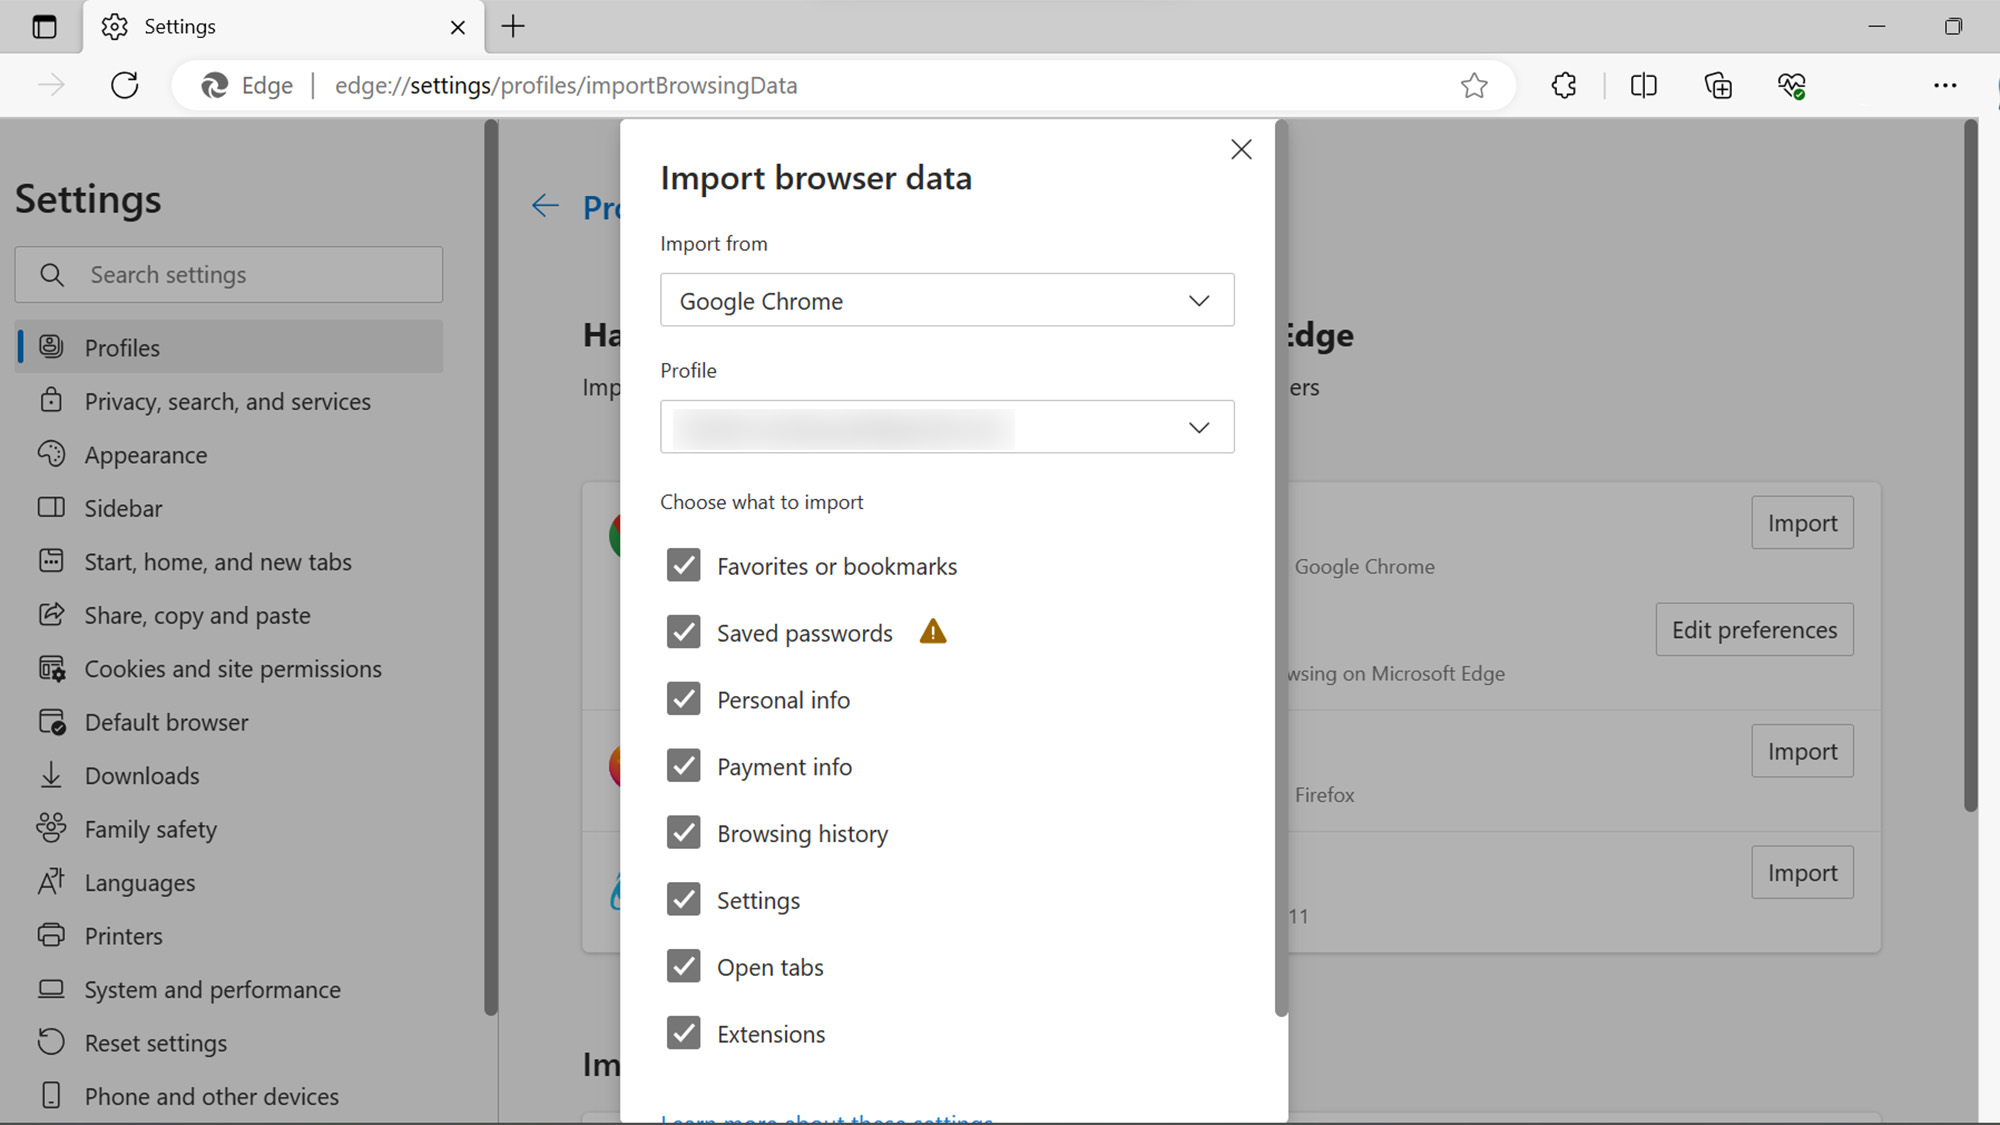Click Edit preferences for Microsoft Edge

click(x=1754, y=630)
